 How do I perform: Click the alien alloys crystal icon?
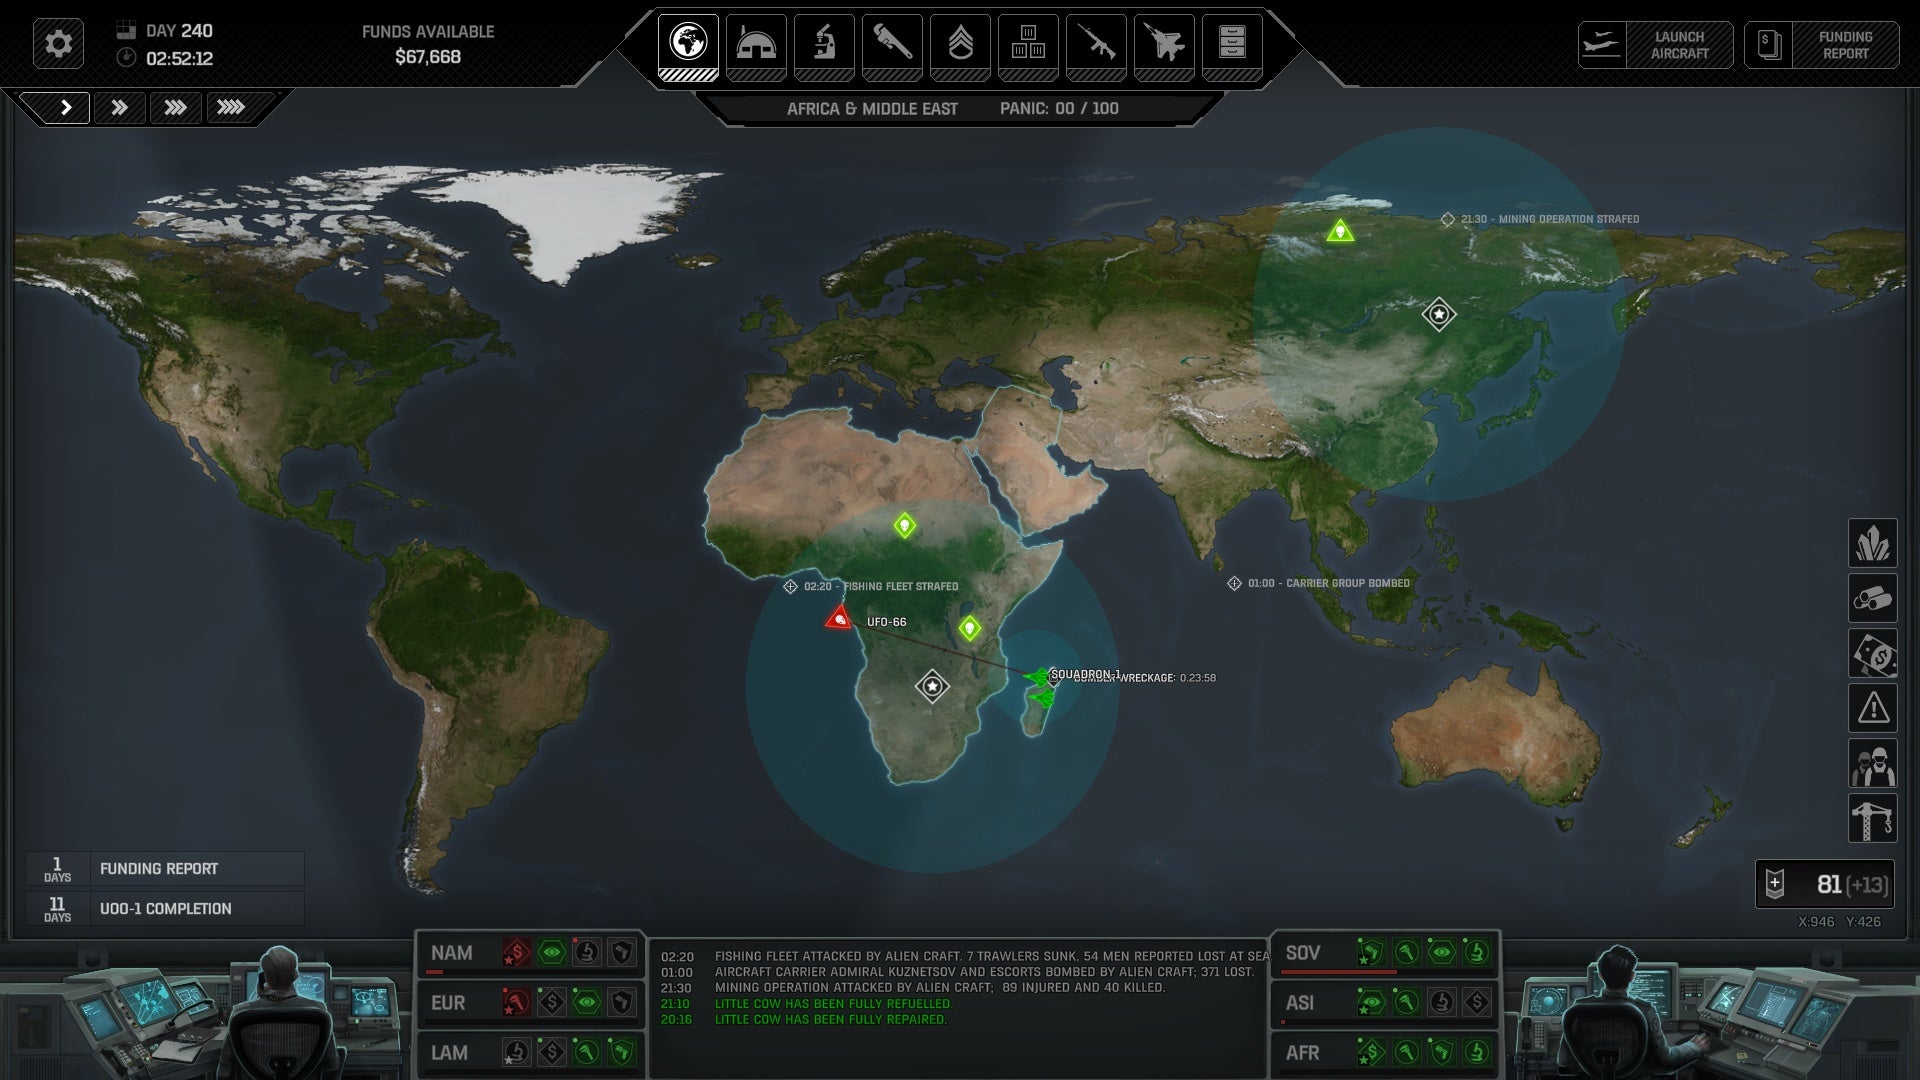click(1872, 543)
